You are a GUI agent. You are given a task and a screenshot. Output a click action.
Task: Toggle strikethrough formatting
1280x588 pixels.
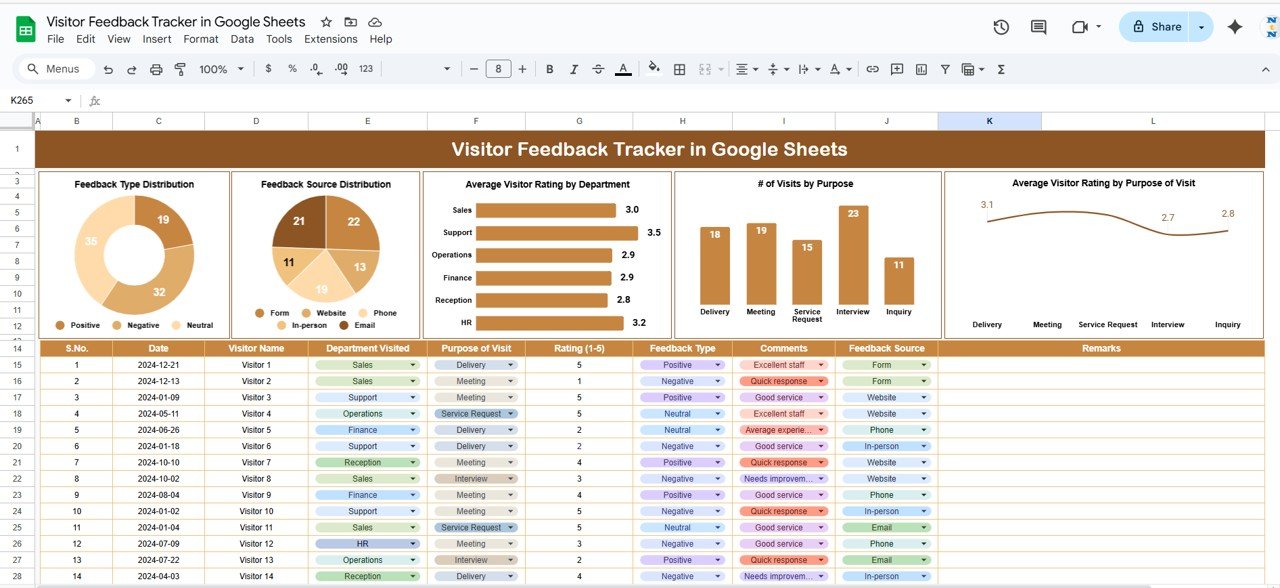tap(598, 69)
